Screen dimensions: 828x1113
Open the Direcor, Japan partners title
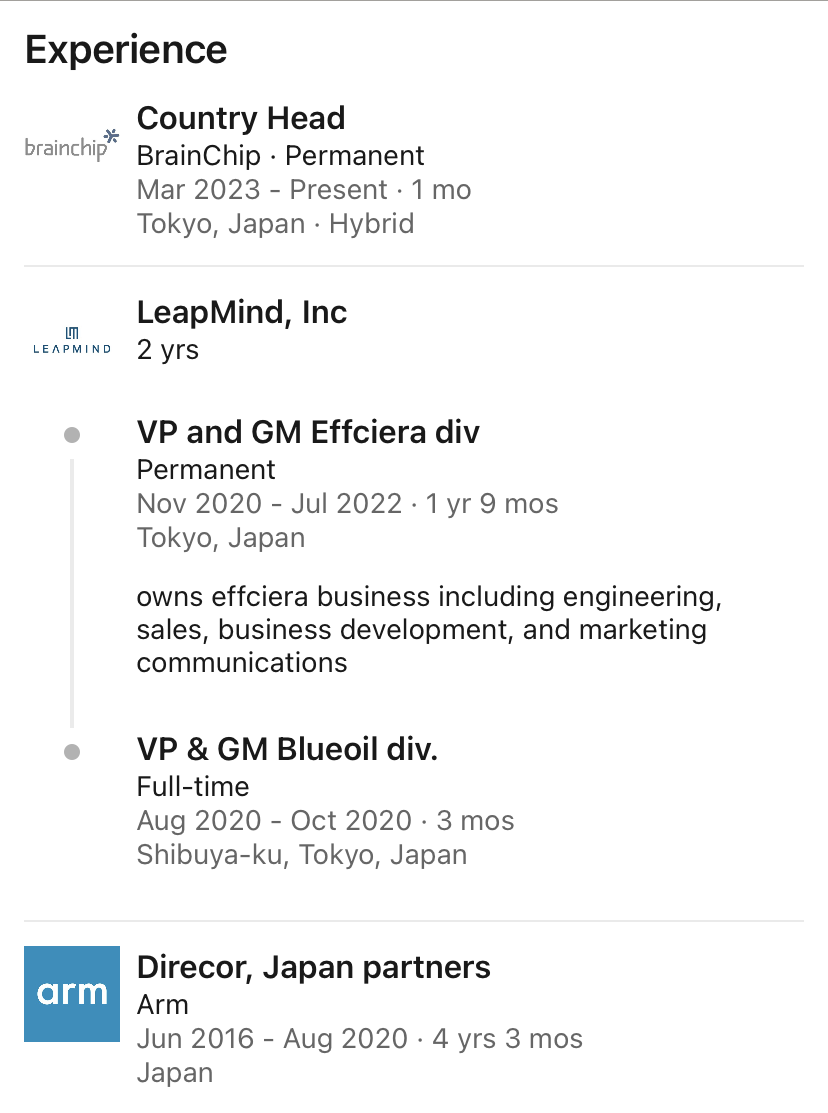(313, 967)
